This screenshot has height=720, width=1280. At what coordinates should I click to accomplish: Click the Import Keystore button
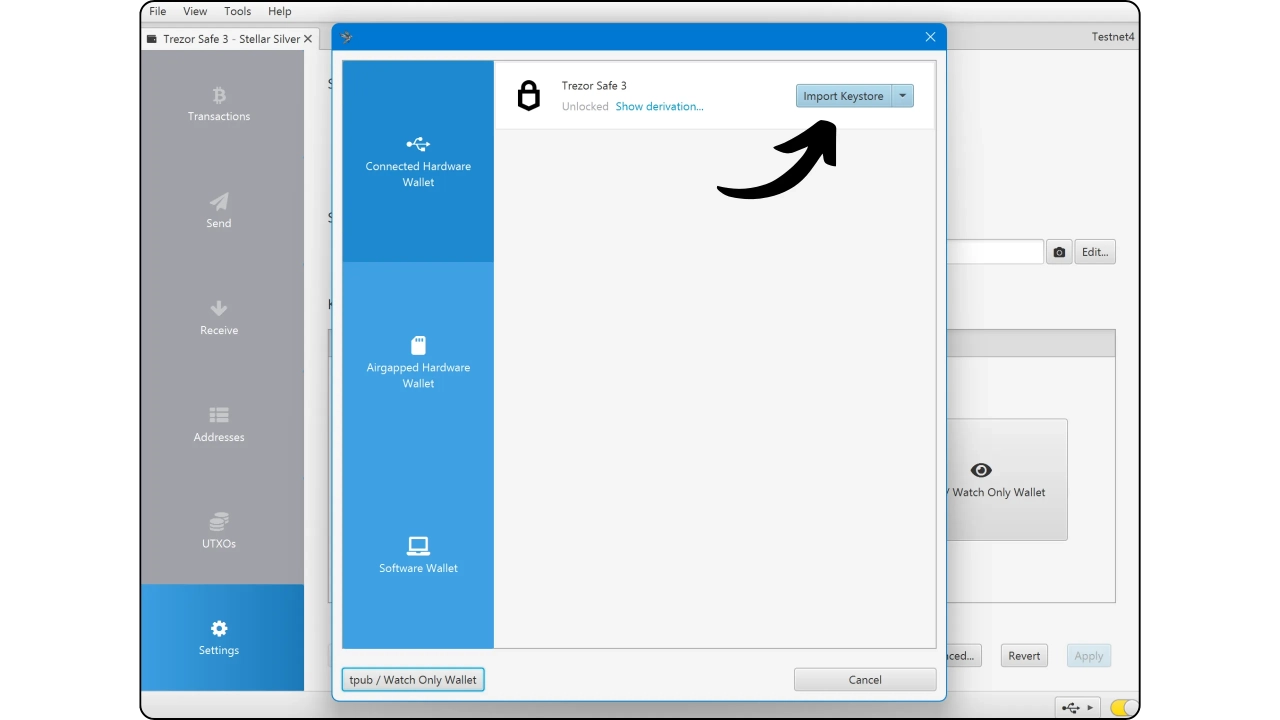[843, 96]
